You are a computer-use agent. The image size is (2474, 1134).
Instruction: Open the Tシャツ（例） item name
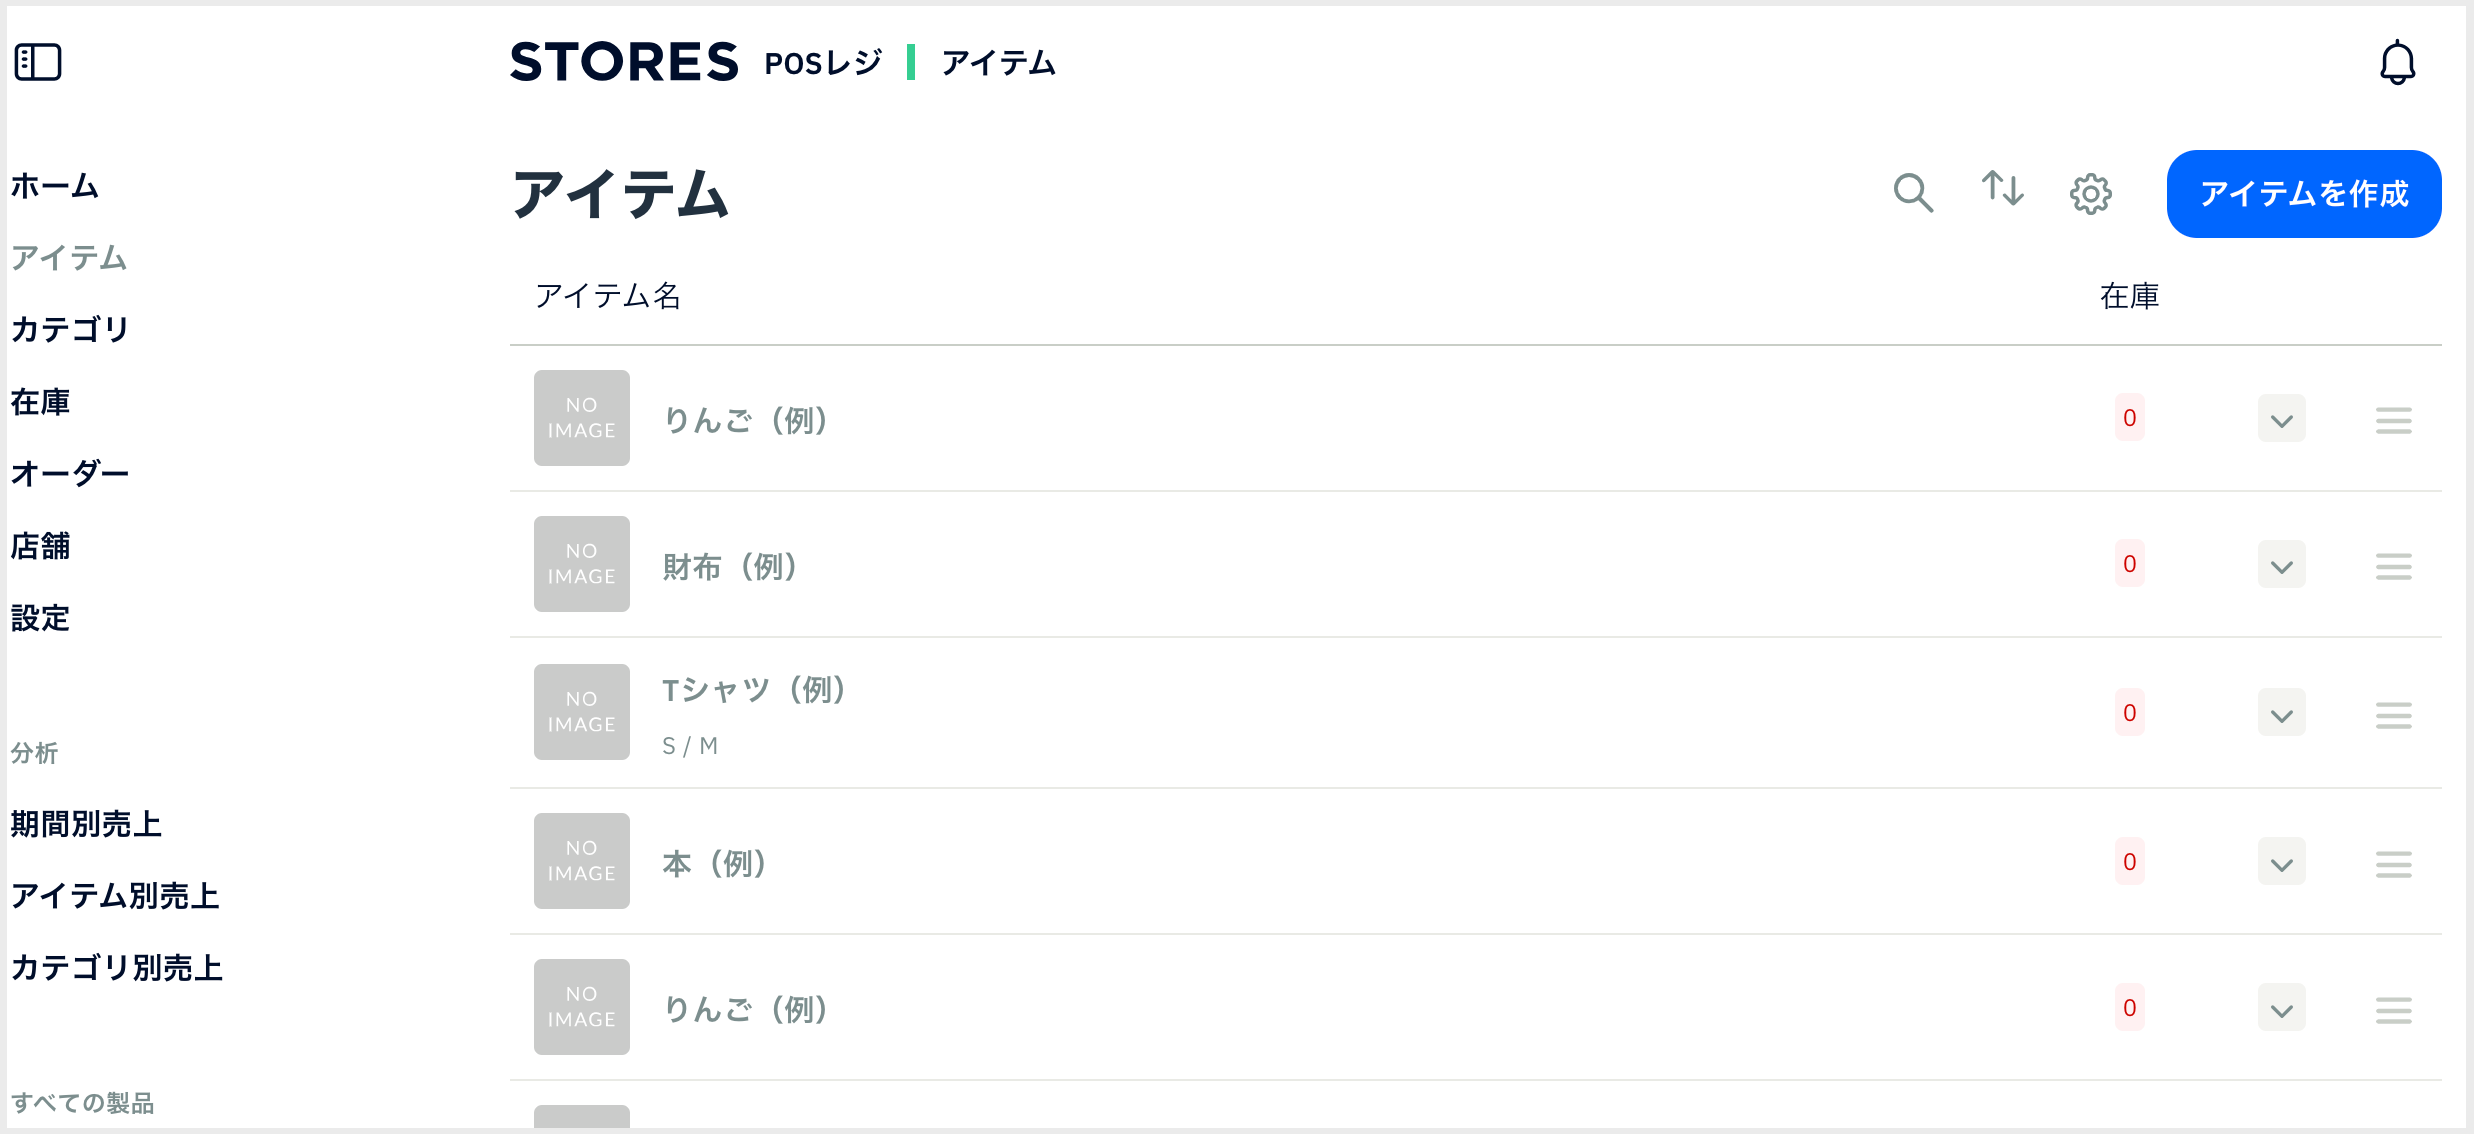pyautogui.click(x=754, y=690)
